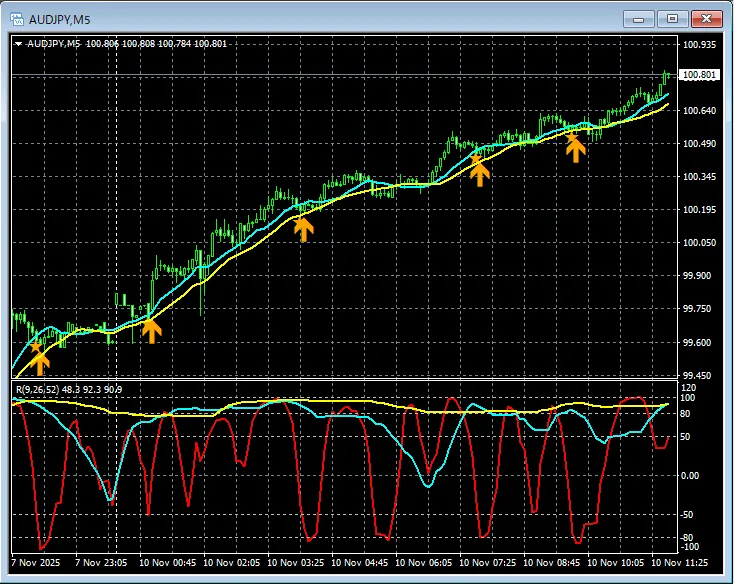Click the current price label 100.801
This screenshot has width=735, height=584.
tap(699, 75)
